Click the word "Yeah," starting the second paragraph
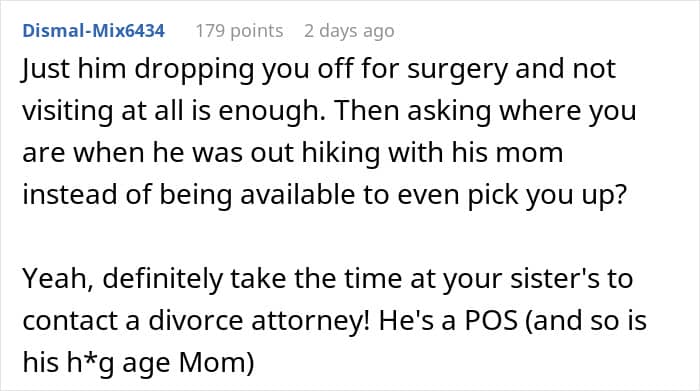Screen dimensions: 700x391 (x=58, y=279)
